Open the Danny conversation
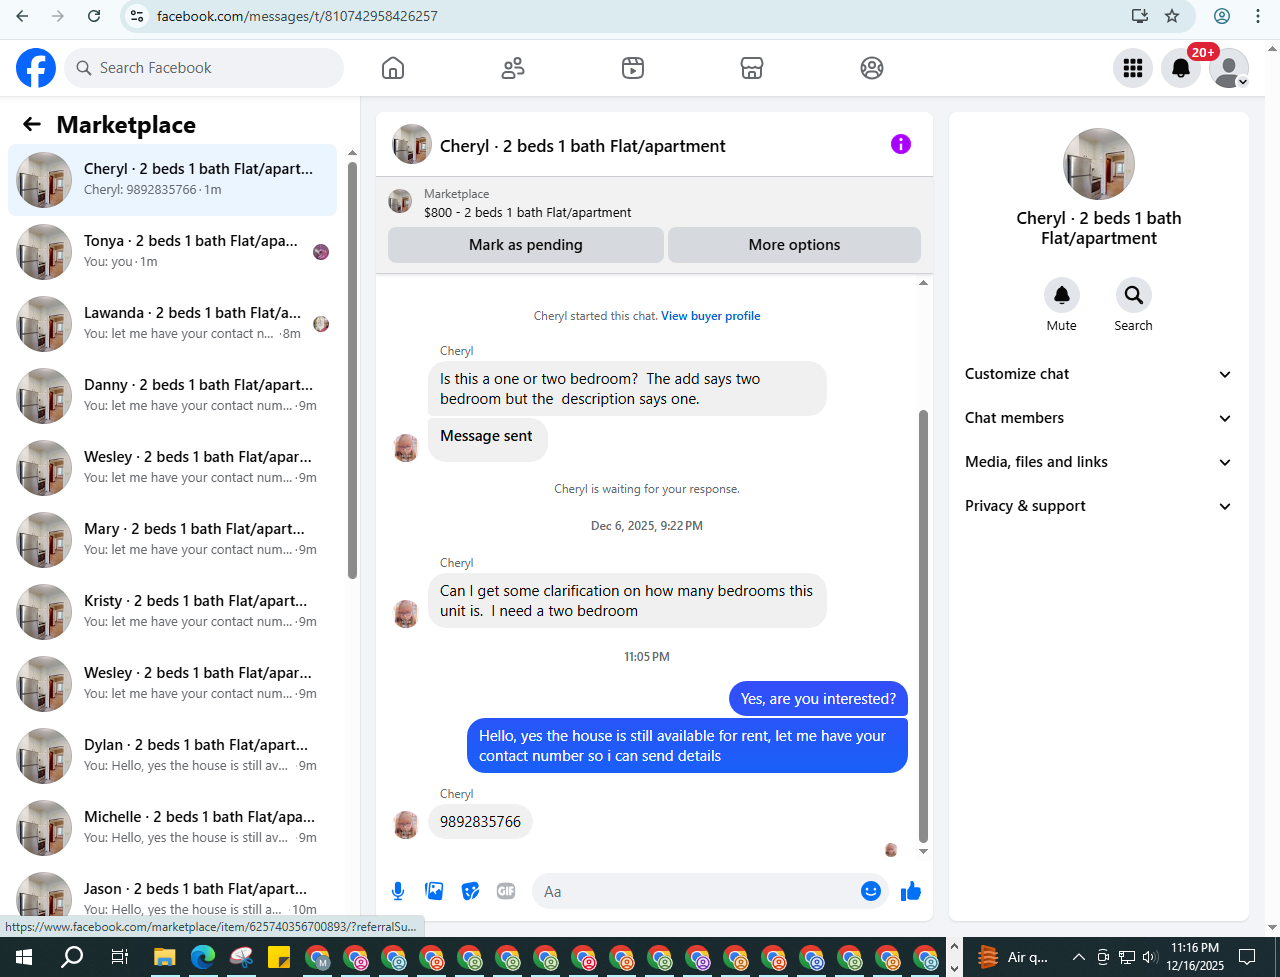Image resolution: width=1280 pixels, height=977 pixels. click(x=172, y=396)
